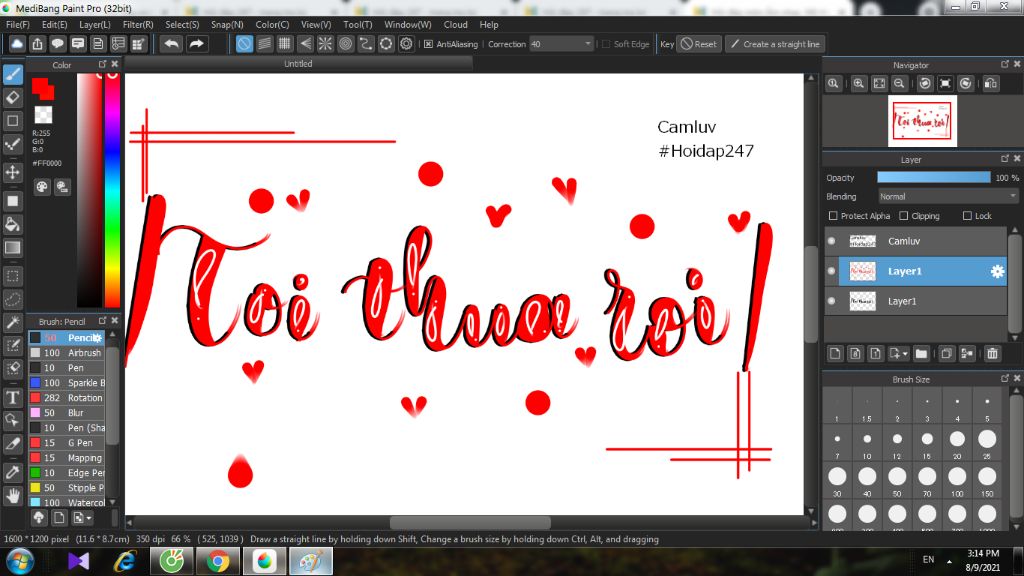The width and height of the screenshot is (1024, 576).
Task: Enable Clipping checkbox
Action: click(904, 216)
